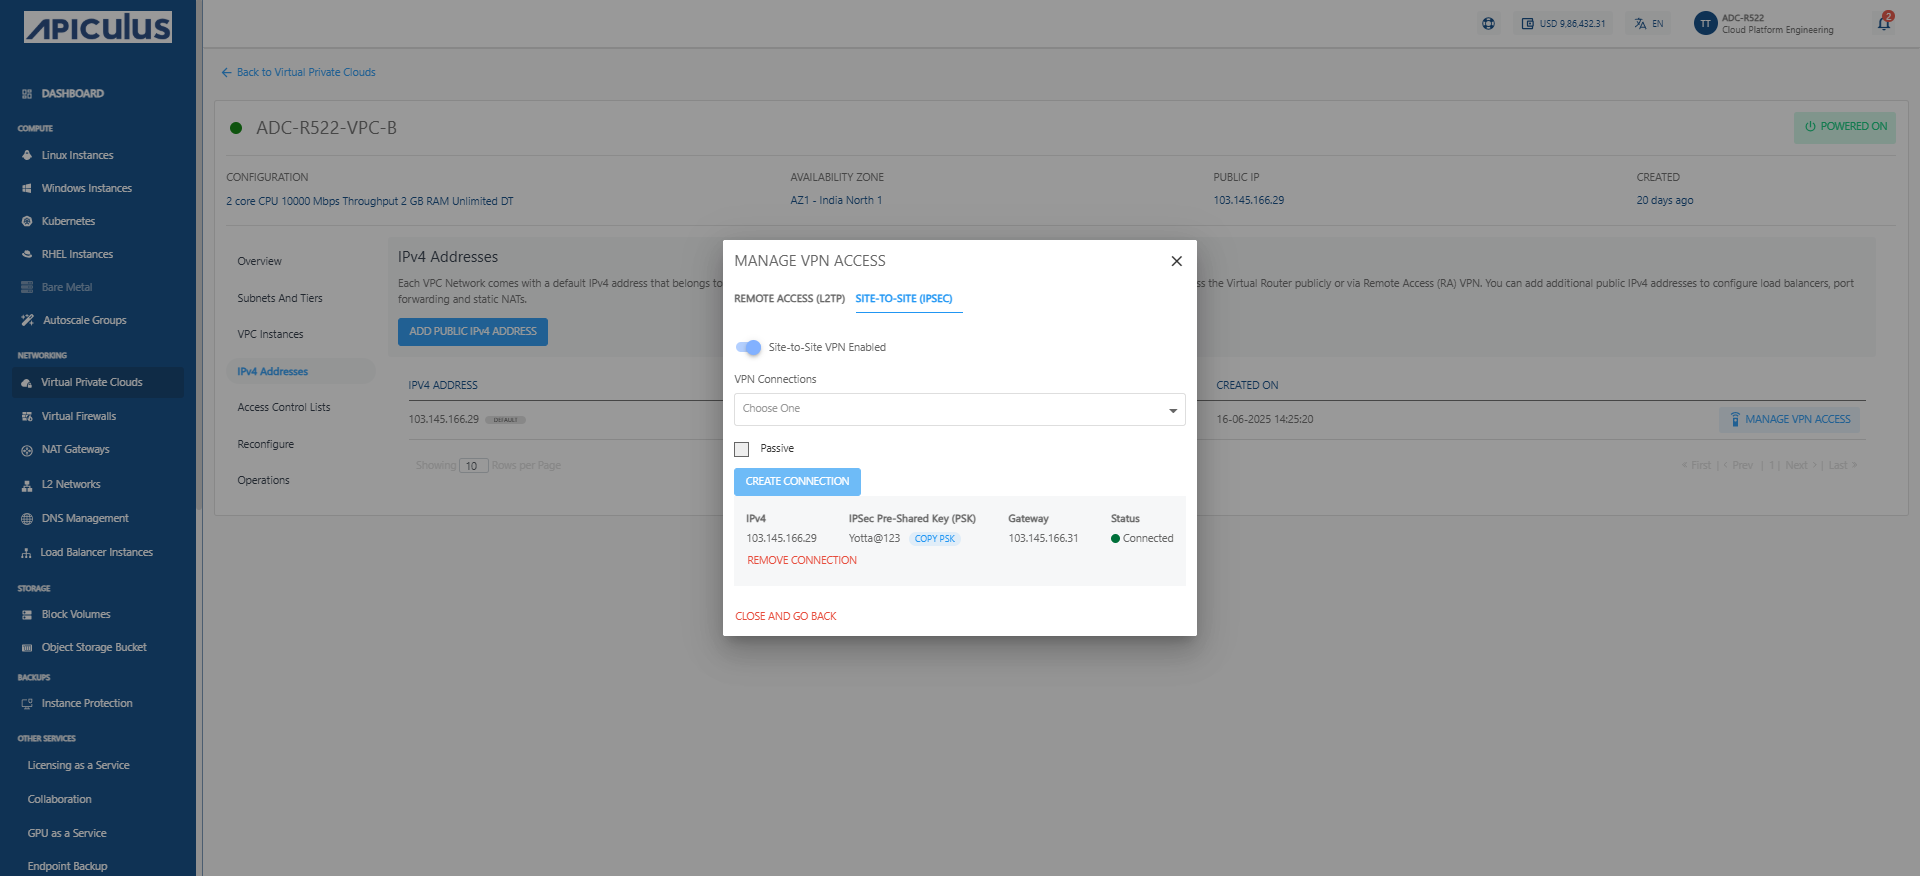Select the Site-to-Site (IPSEC) tab

(x=904, y=299)
